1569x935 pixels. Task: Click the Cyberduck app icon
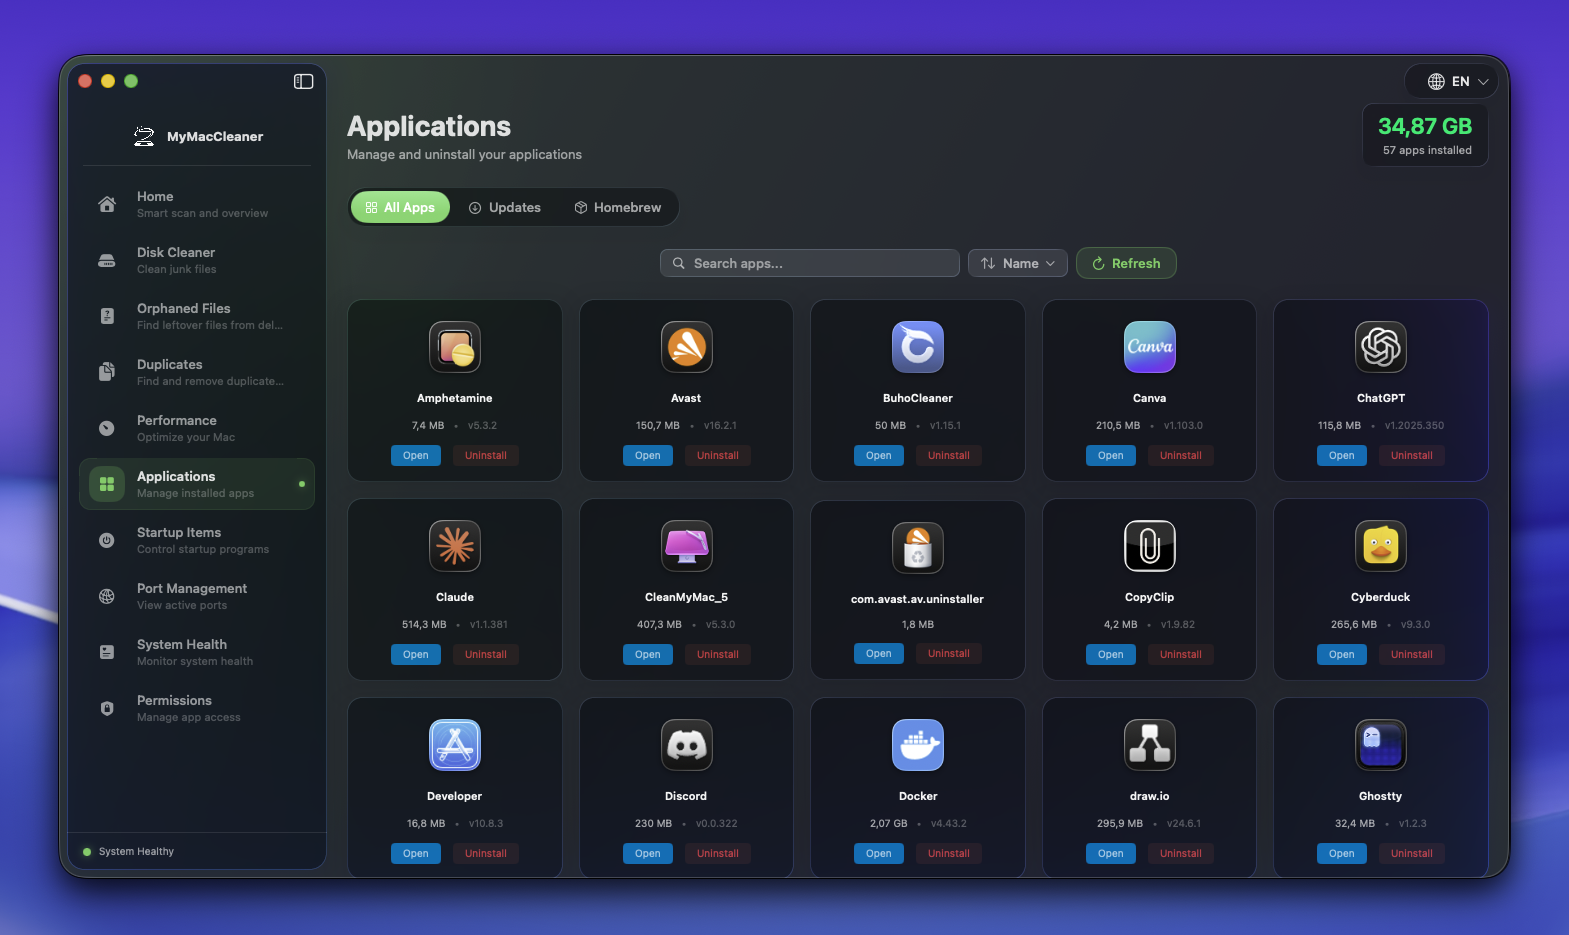[x=1381, y=546]
